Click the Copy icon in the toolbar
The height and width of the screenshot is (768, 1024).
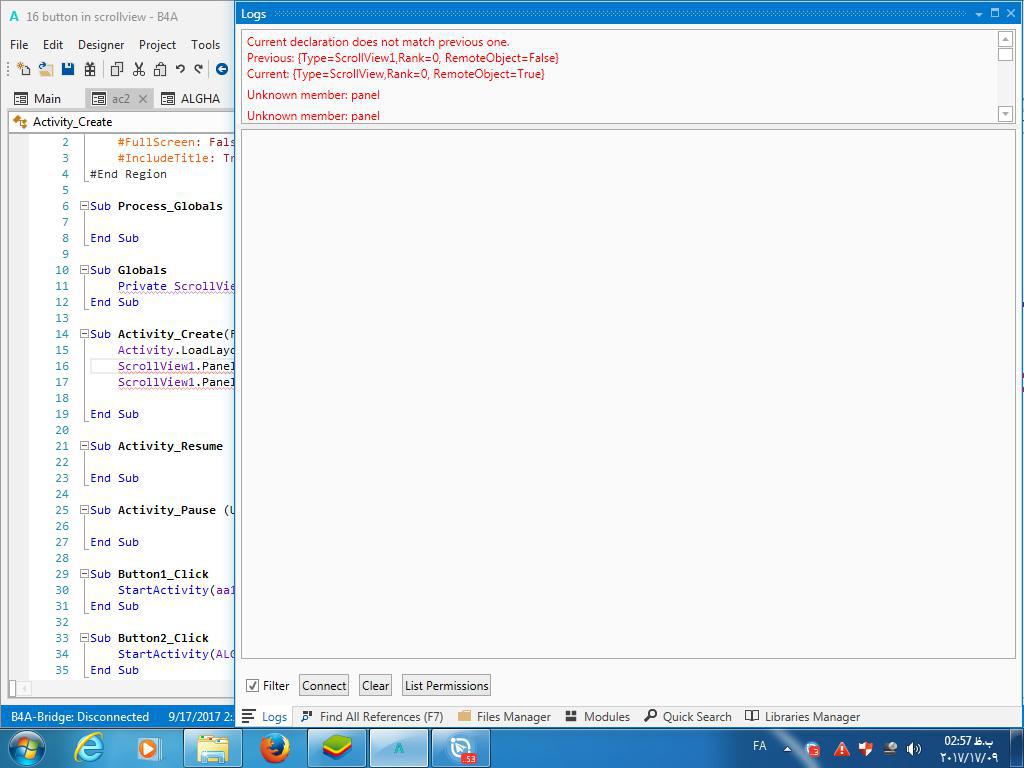click(116, 69)
